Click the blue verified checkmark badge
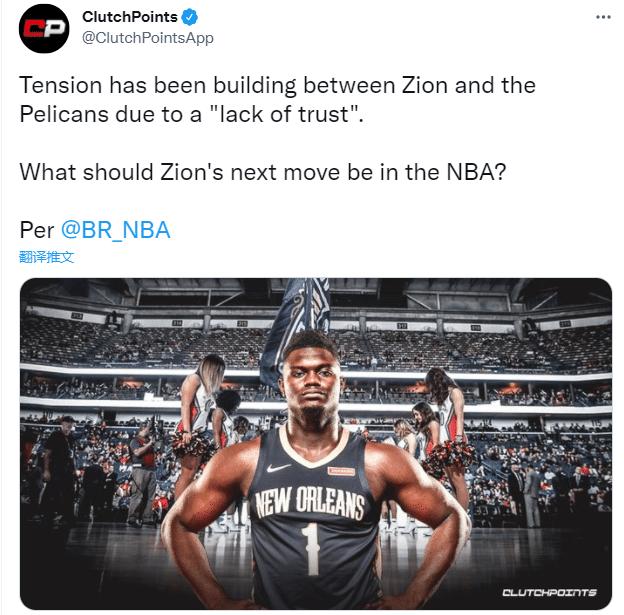 tap(189, 17)
